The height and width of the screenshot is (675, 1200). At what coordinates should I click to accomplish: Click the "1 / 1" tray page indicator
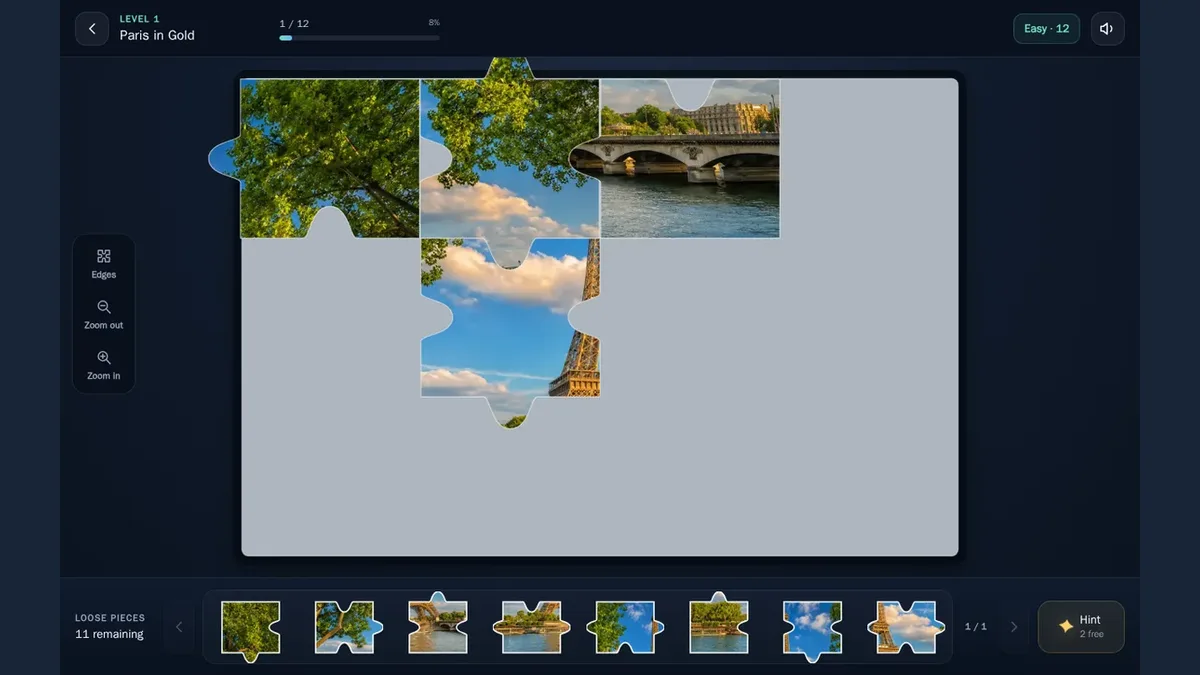(976, 627)
